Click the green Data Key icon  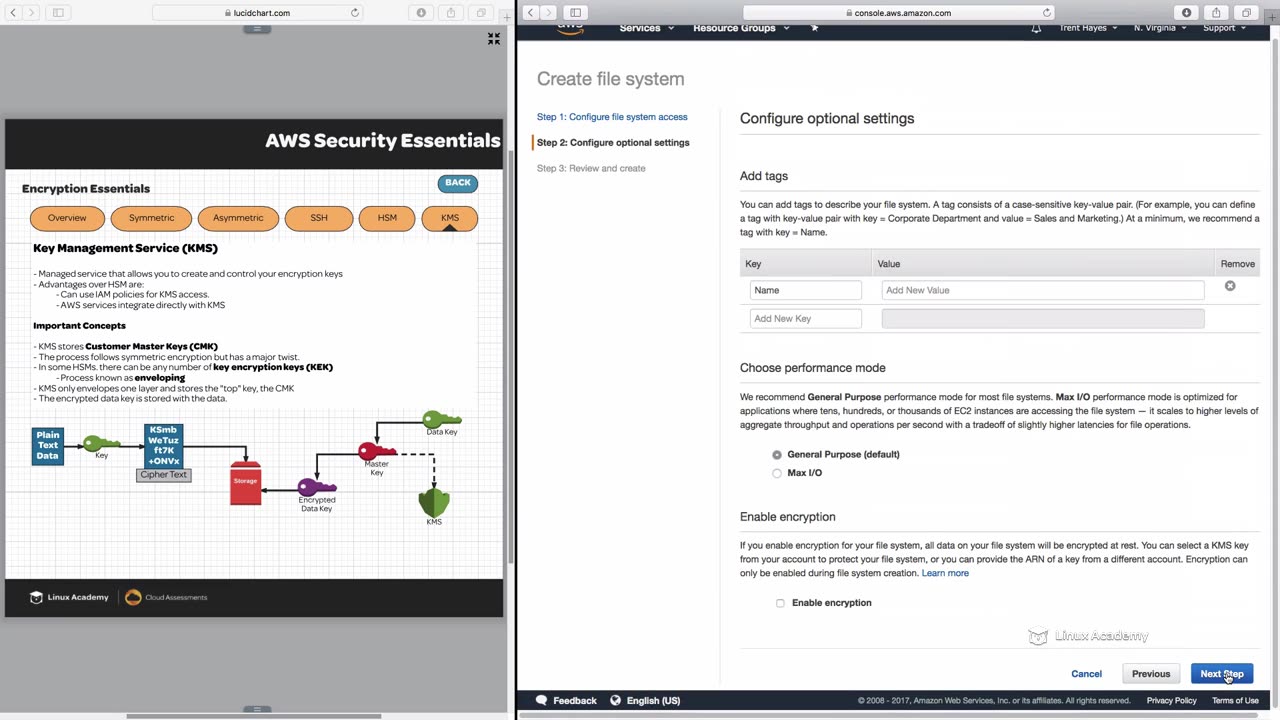pos(441,420)
